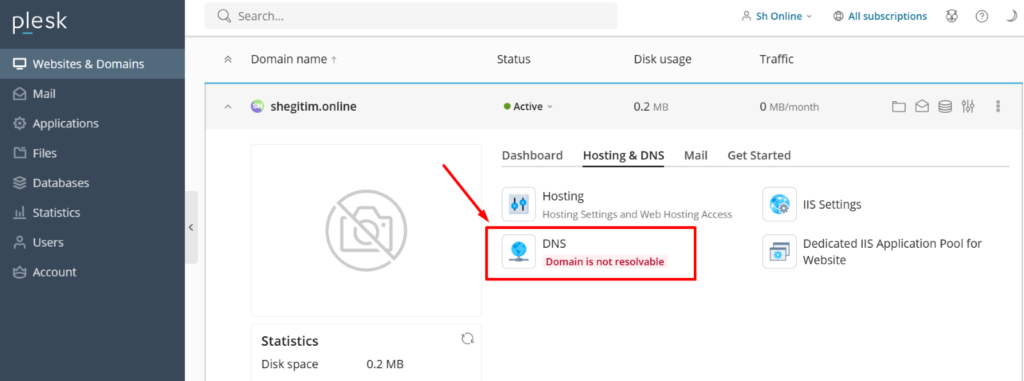Open the DNS settings icon
This screenshot has width=1024, height=381.
coord(519,252)
